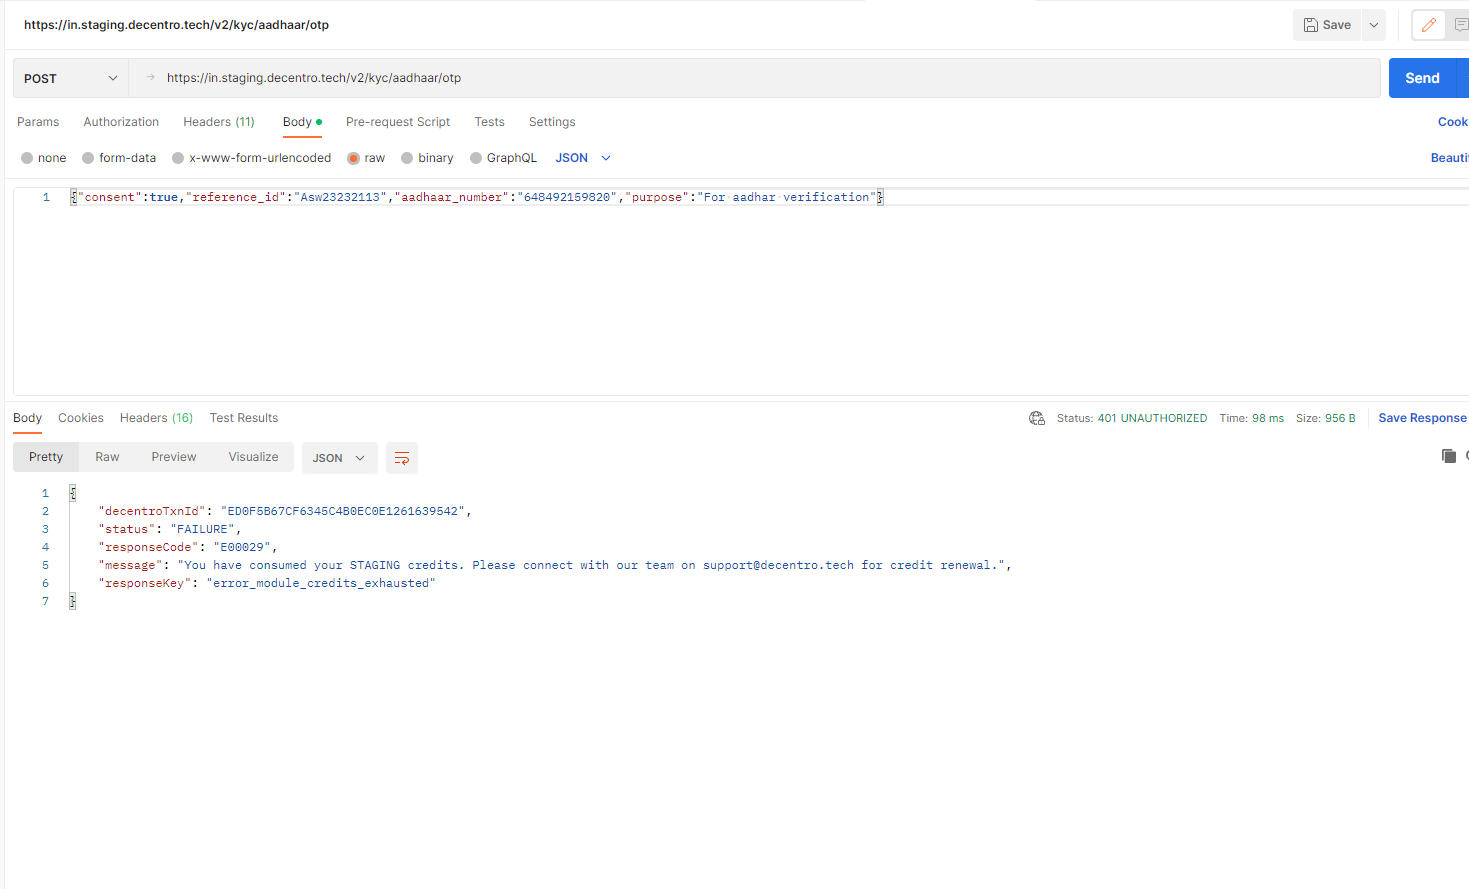Open the Test Results tab

coord(244,418)
